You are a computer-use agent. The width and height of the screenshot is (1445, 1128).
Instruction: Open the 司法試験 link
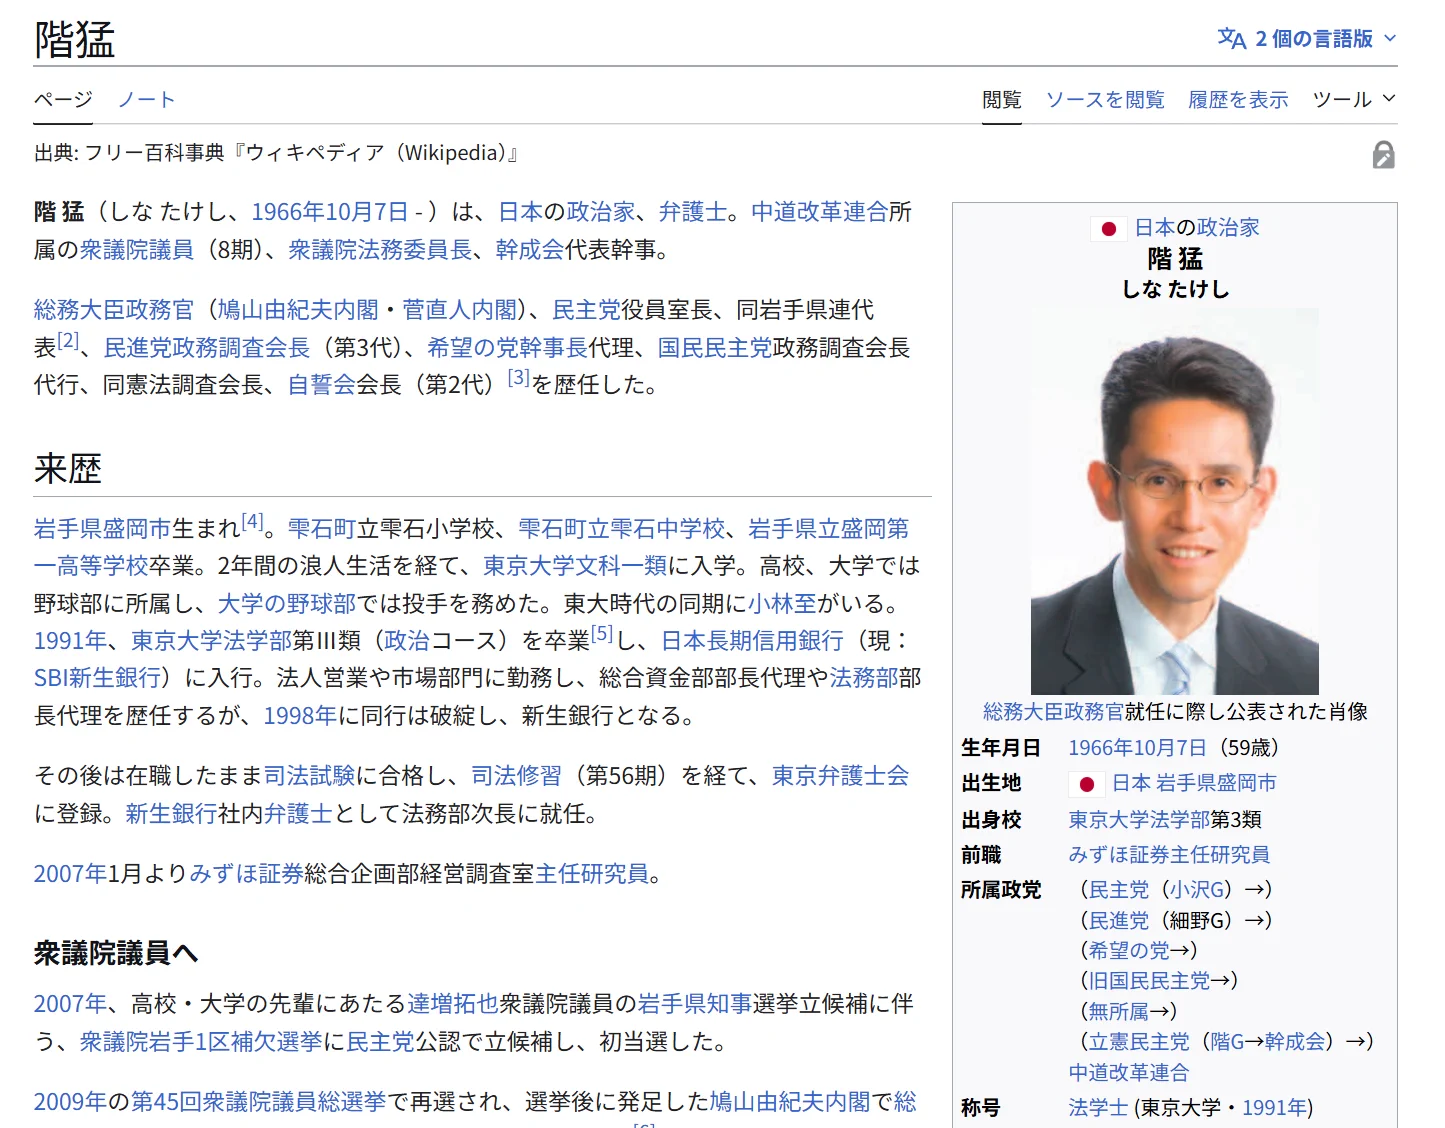pos(310,775)
